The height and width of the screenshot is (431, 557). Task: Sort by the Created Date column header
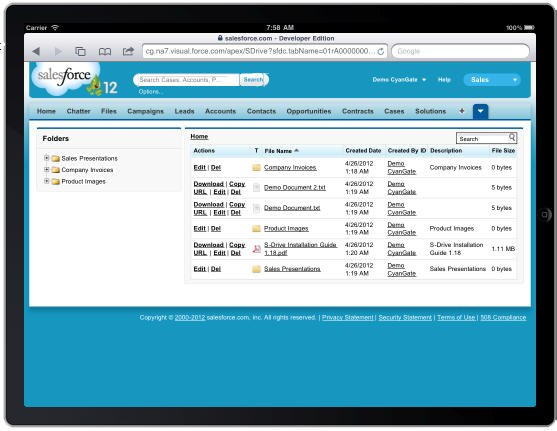[363, 151]
